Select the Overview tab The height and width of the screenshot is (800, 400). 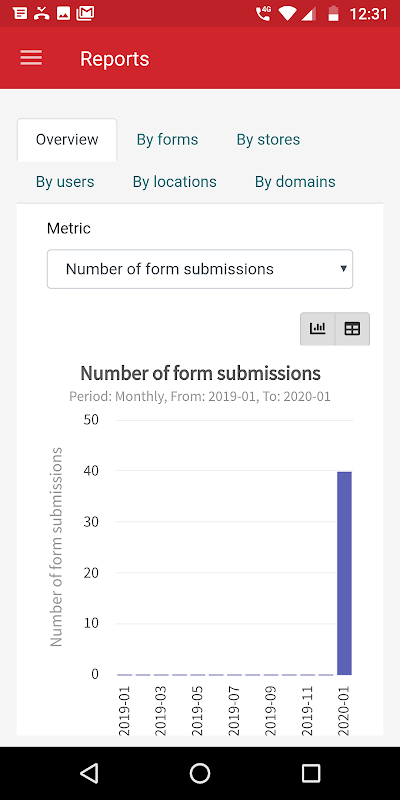tap(67, 140)
